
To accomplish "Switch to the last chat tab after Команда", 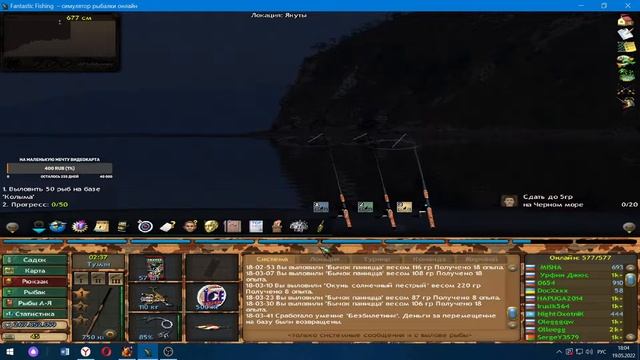I will click(x=481, y=259).
